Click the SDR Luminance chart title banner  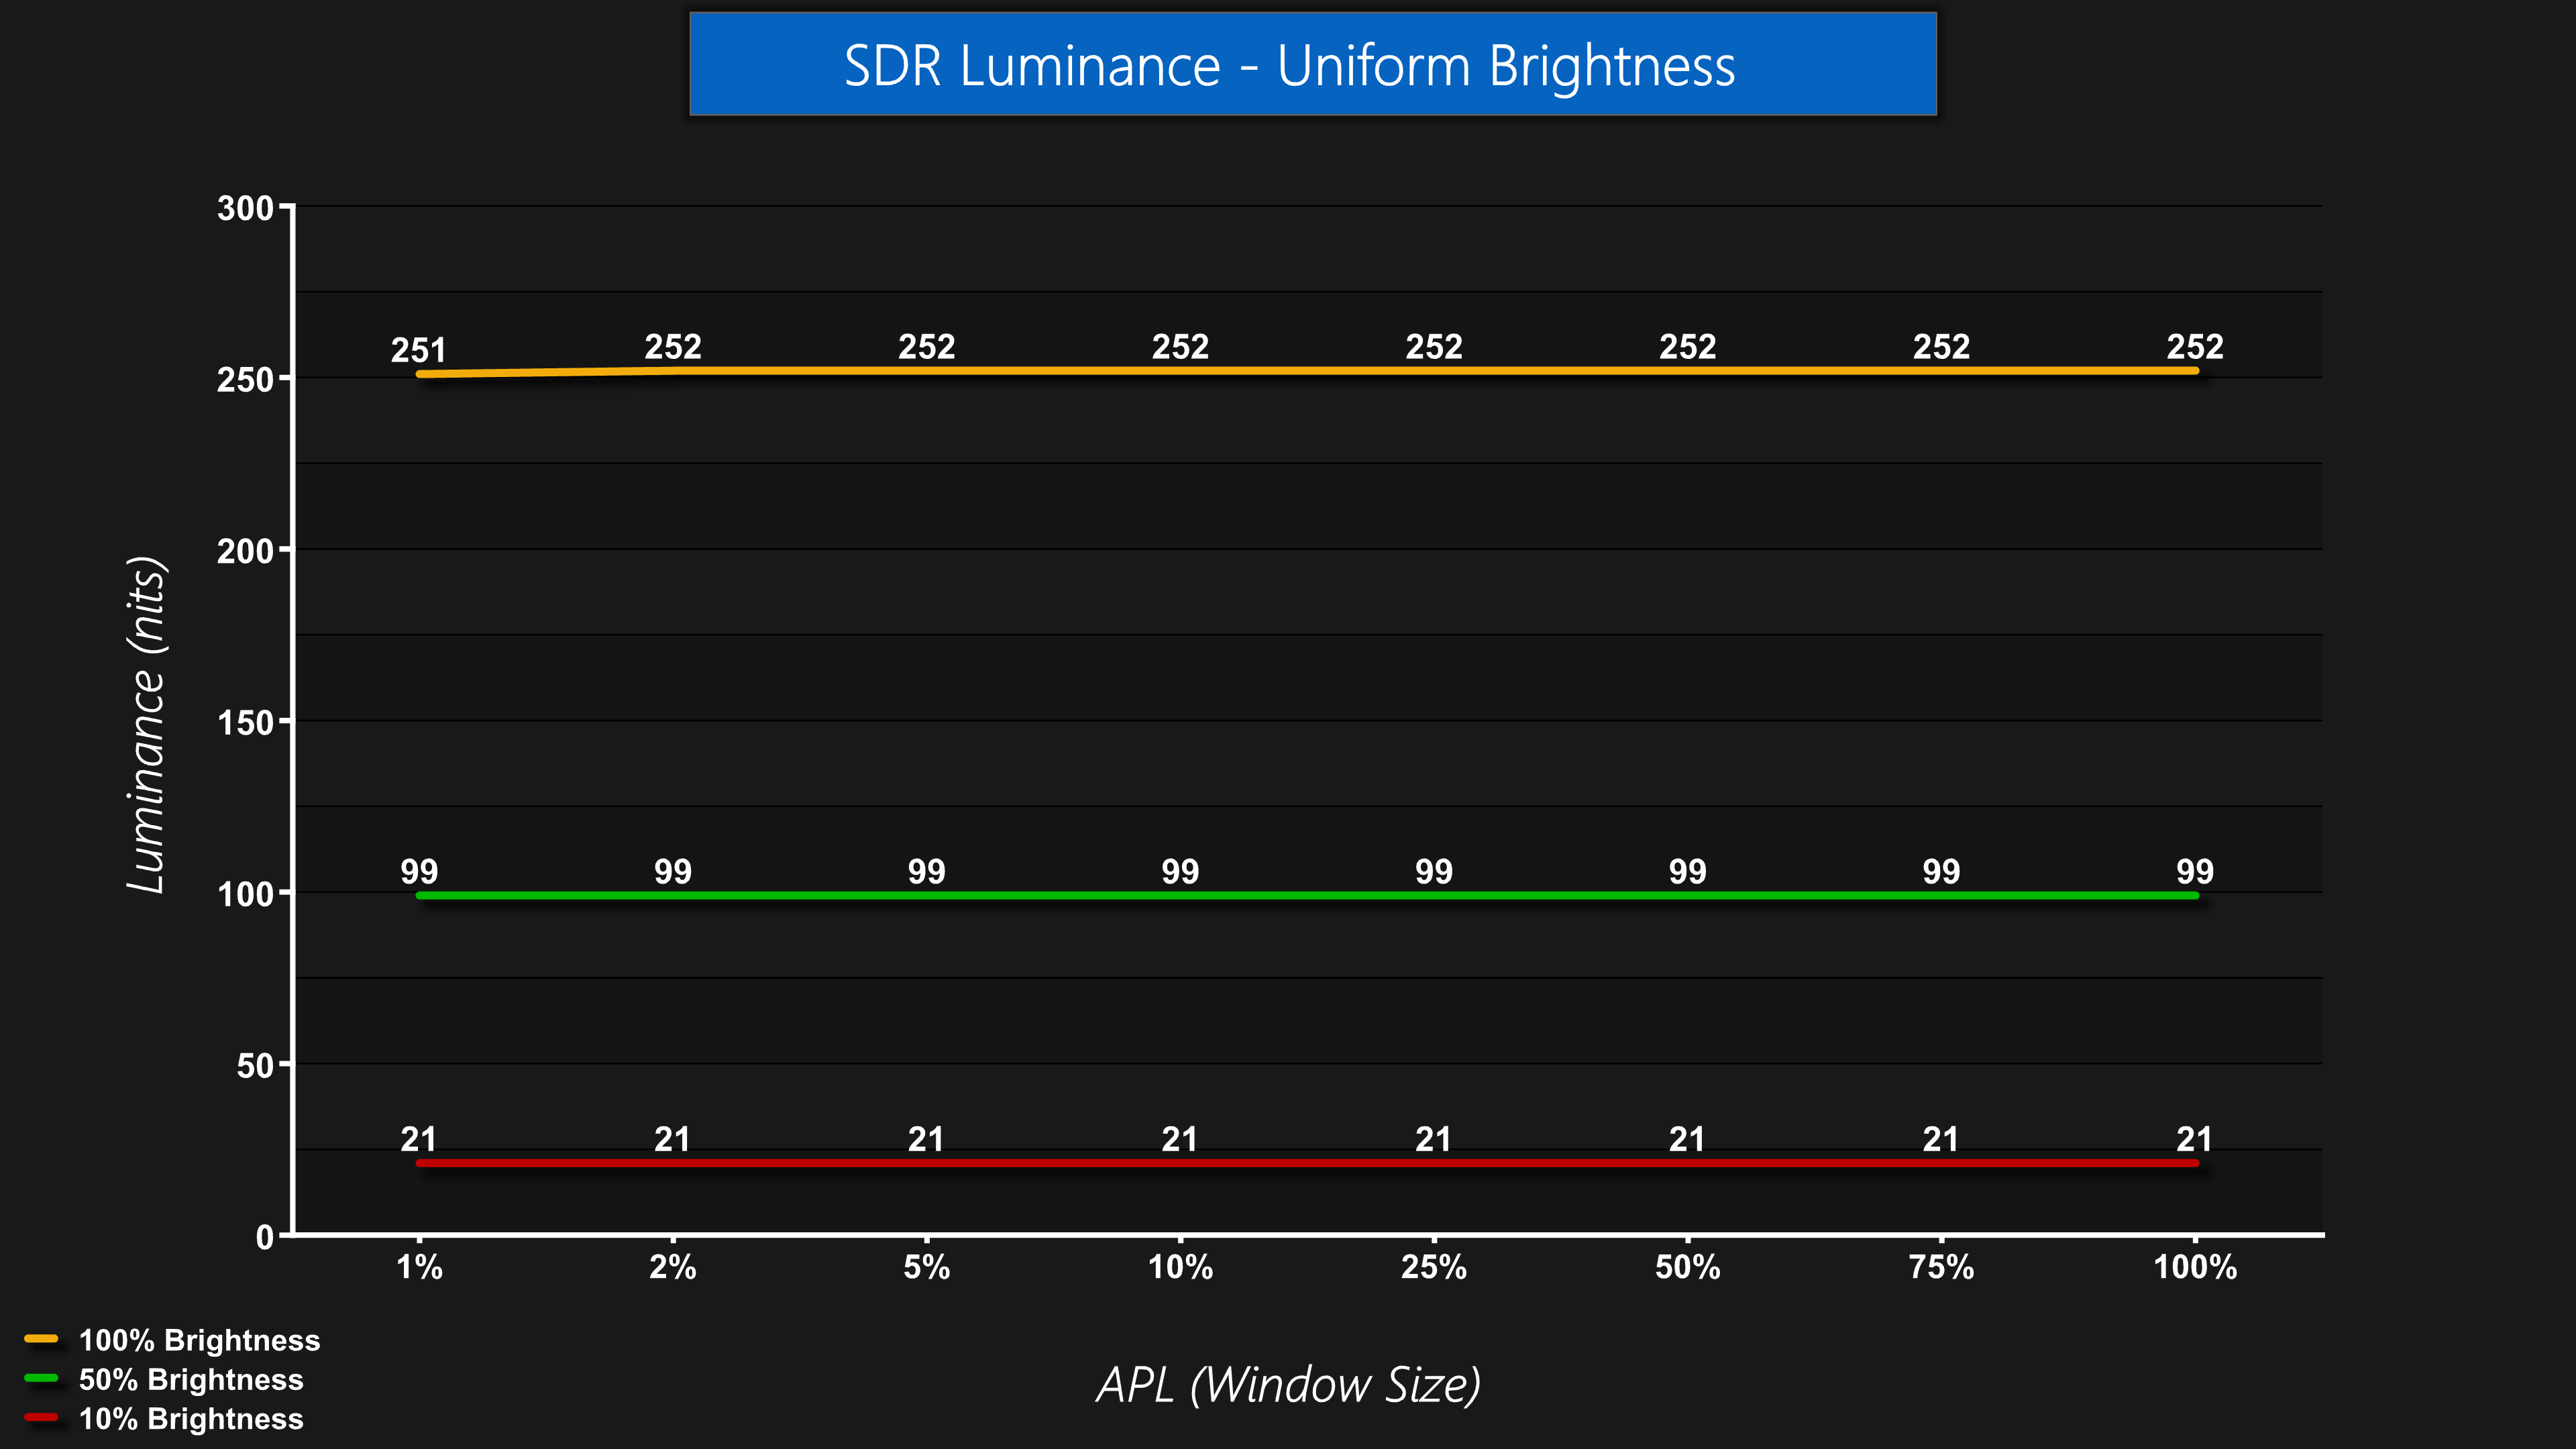click(1312, 65)
